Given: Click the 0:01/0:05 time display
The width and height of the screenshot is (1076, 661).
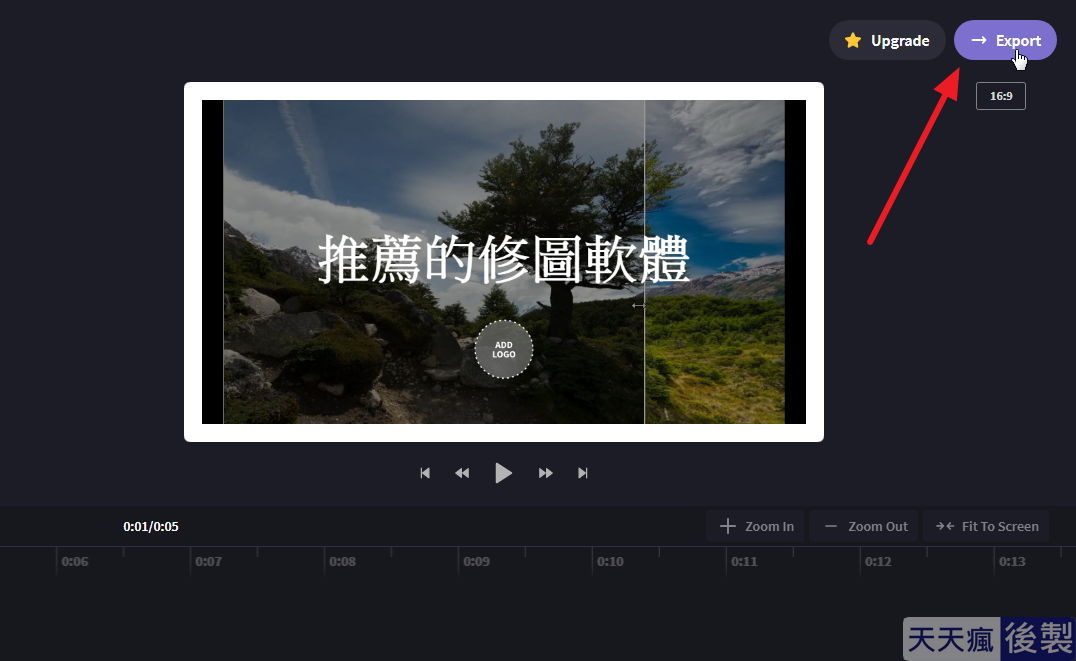Looking at the screenshot, I should (x=151, y=526).
